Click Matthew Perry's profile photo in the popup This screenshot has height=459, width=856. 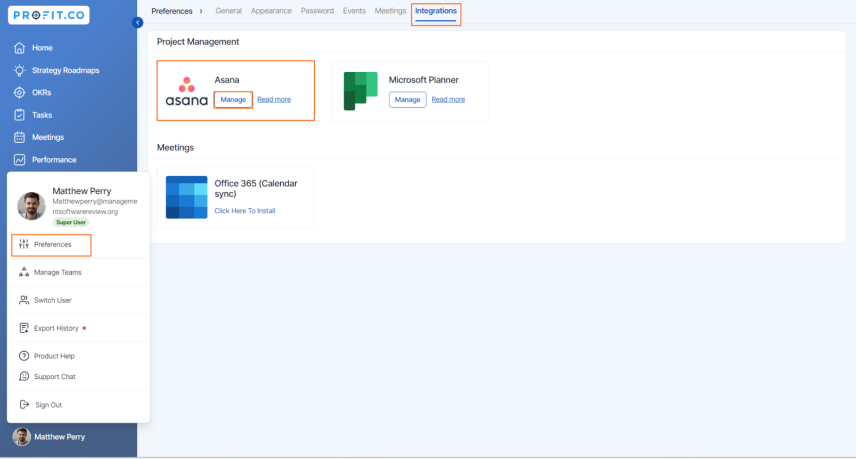coord(32,206)
